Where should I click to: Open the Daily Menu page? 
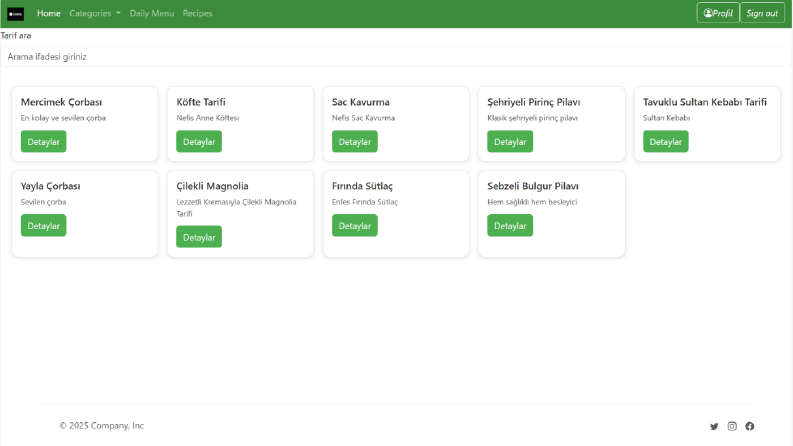(152, 14)
